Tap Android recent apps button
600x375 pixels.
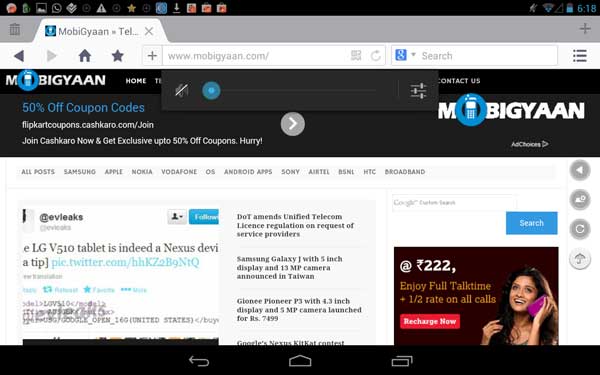point(402,361)
